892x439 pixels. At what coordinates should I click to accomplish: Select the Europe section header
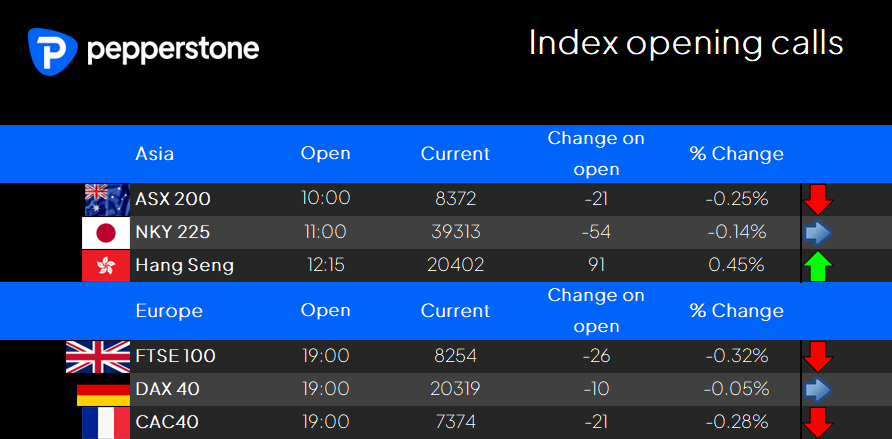tap(169, 311)
